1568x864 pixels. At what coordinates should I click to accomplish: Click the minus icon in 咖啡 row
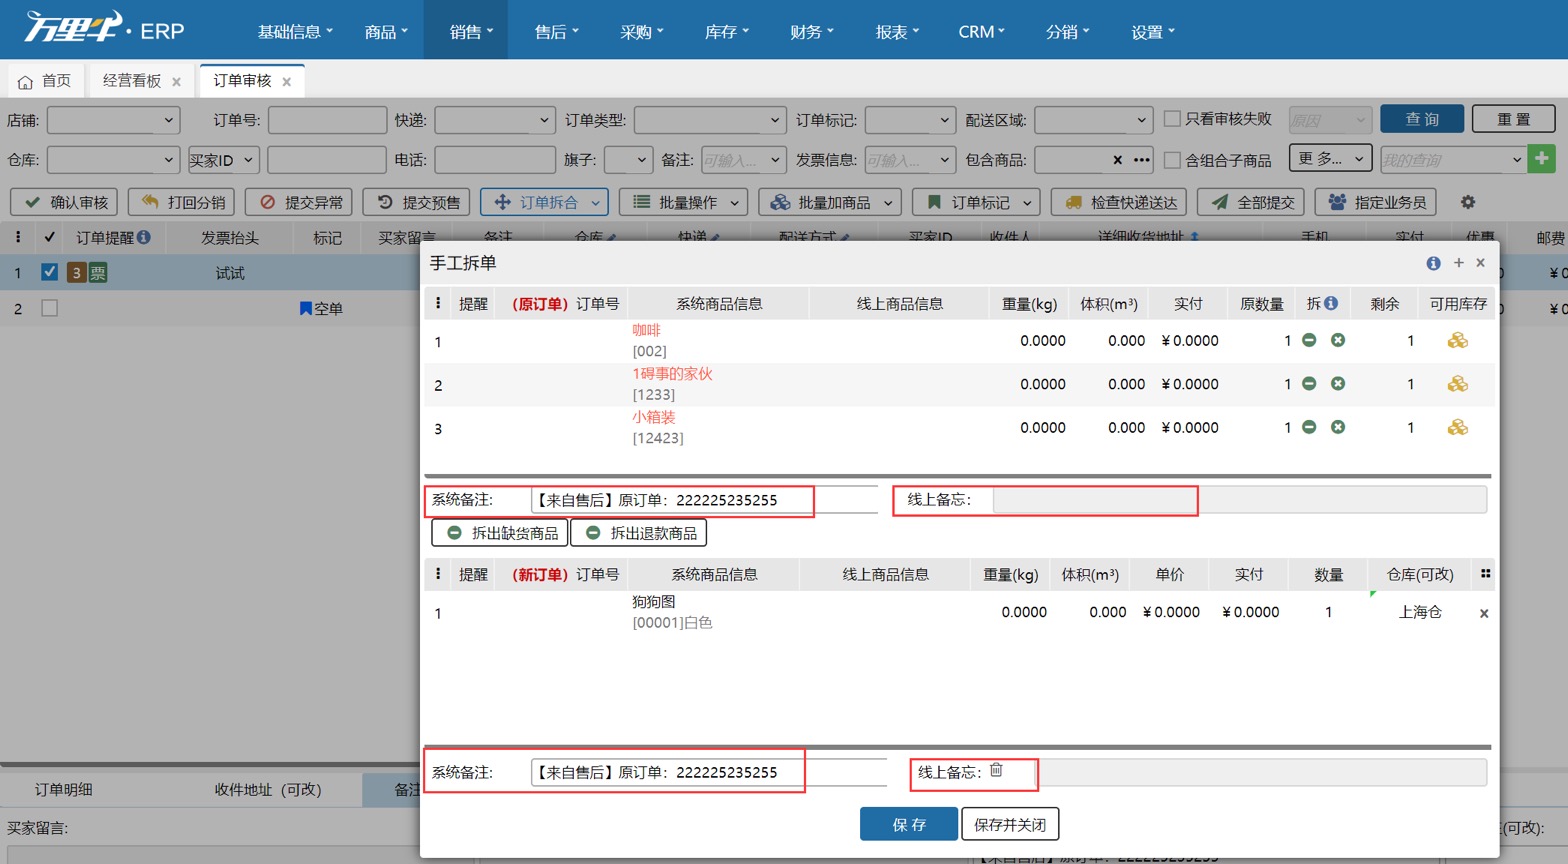[x=1309, y=340]
